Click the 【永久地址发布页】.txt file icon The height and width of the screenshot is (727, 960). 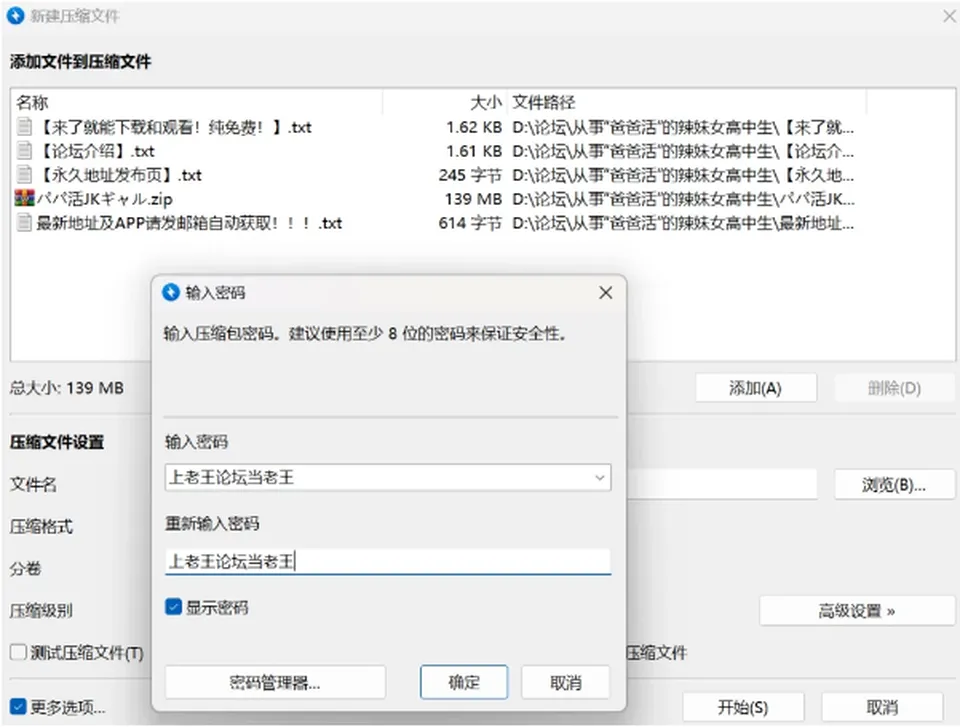click(x=24, y=175)
